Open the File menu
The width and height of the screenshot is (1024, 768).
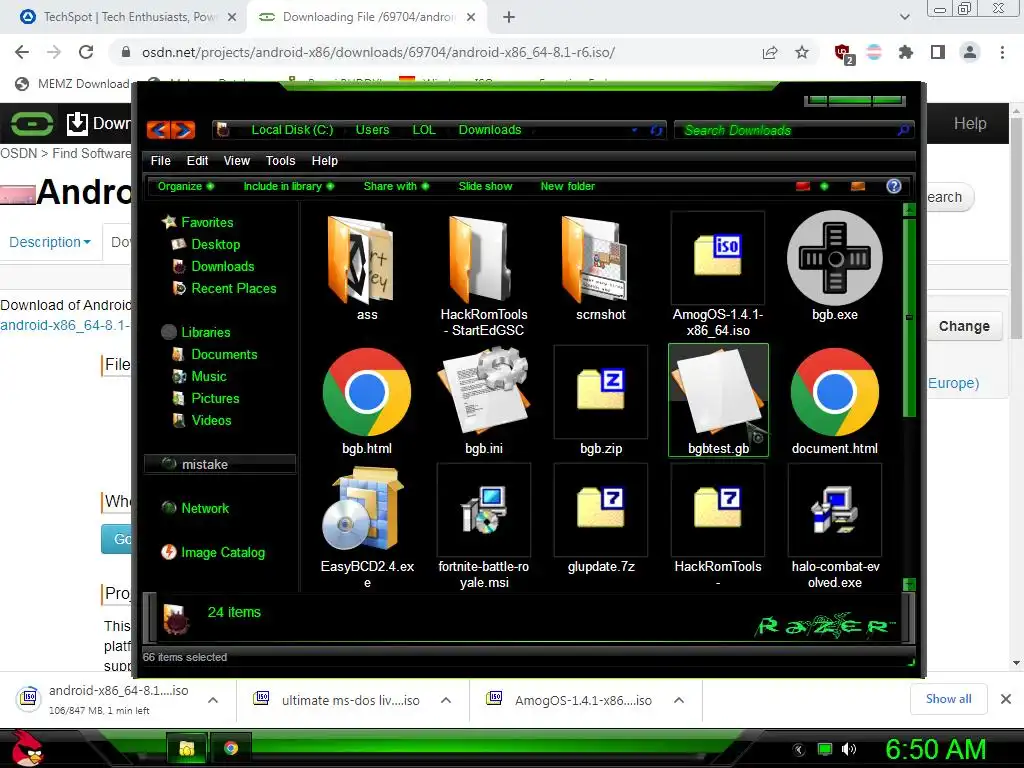[x=161, y=161]
